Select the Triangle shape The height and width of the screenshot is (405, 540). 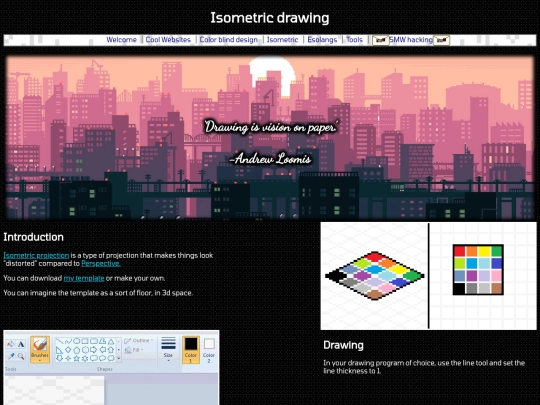click(x=111, y=341)
